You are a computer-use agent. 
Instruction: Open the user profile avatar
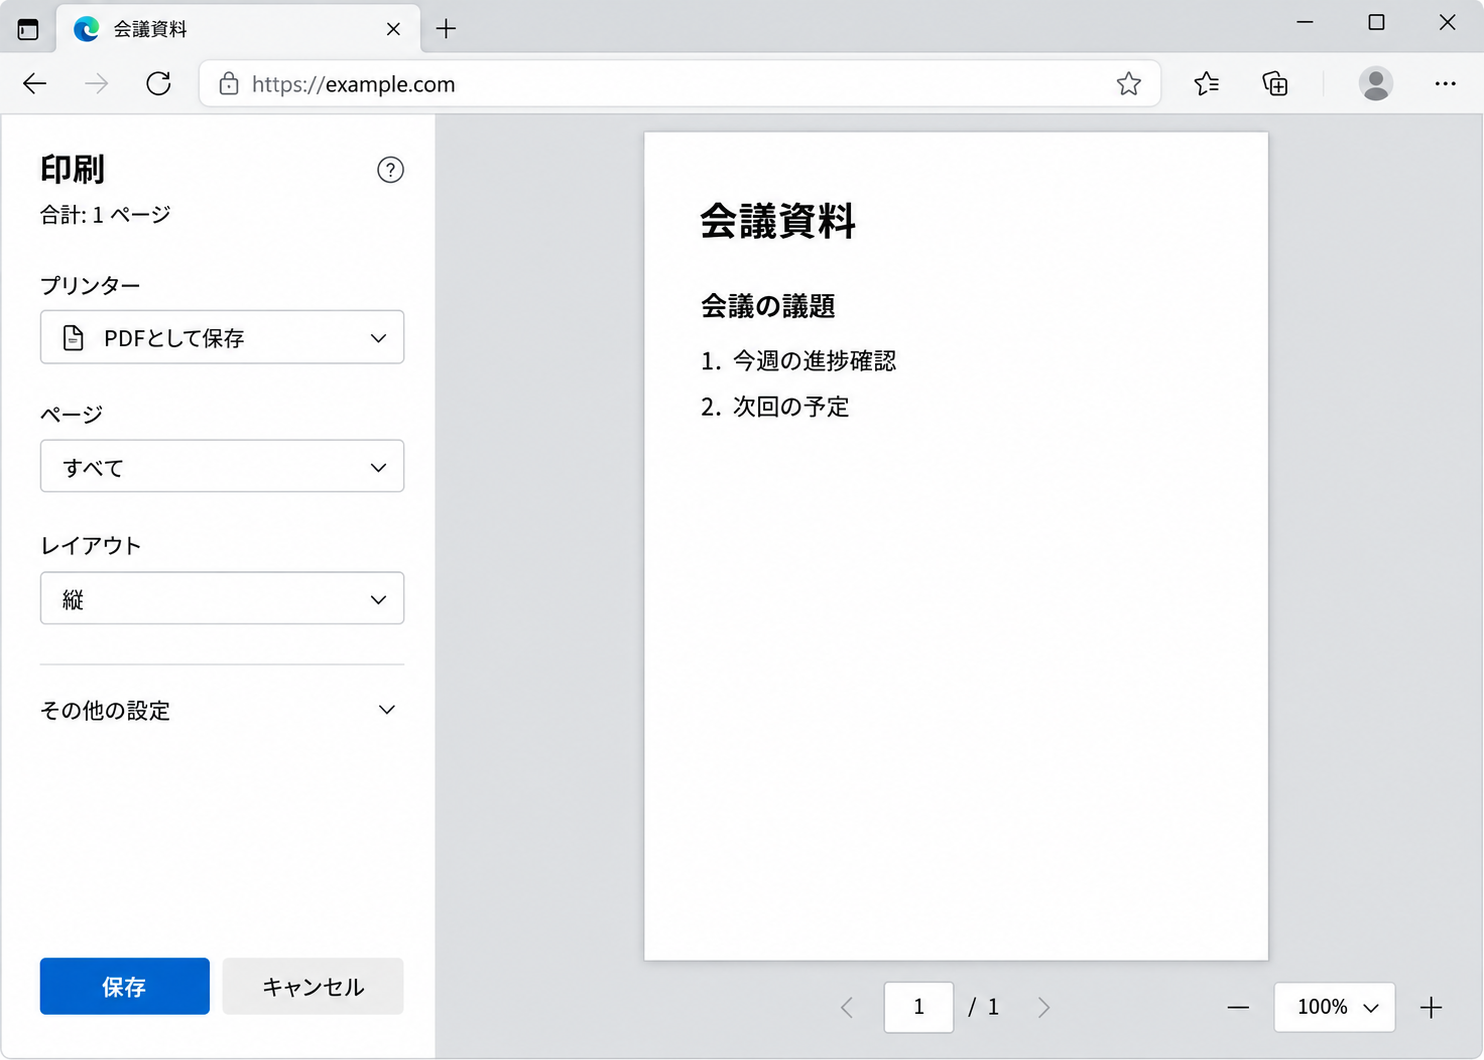pyautogui.click(x=1376, y=84)
